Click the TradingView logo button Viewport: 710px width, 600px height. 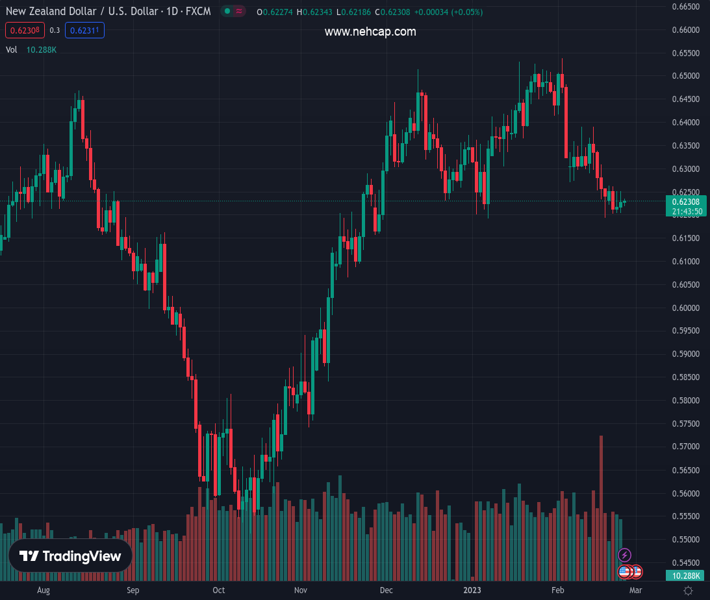[x=70, y=556]
